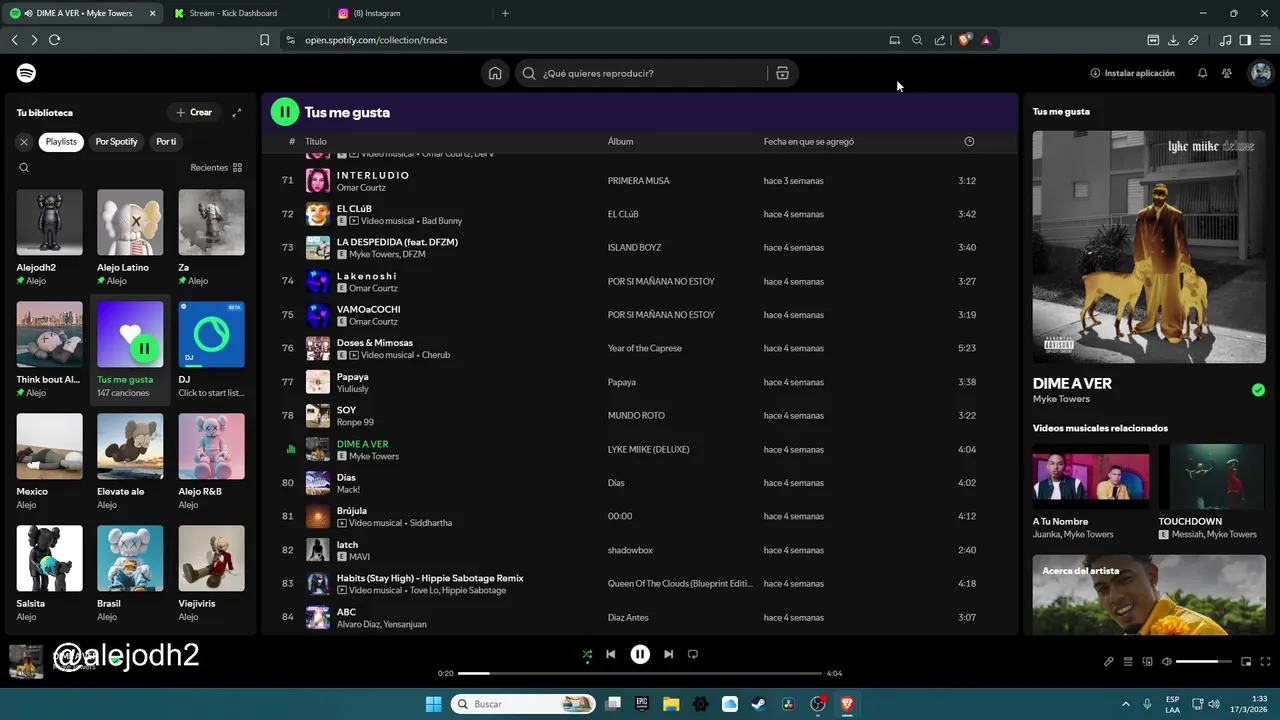Image resolution: width=1280 pixels, height=720 pixels.
Task: Toggle the browser sidebar panel
Action: pyautogui.click(x=1245, y=40)
